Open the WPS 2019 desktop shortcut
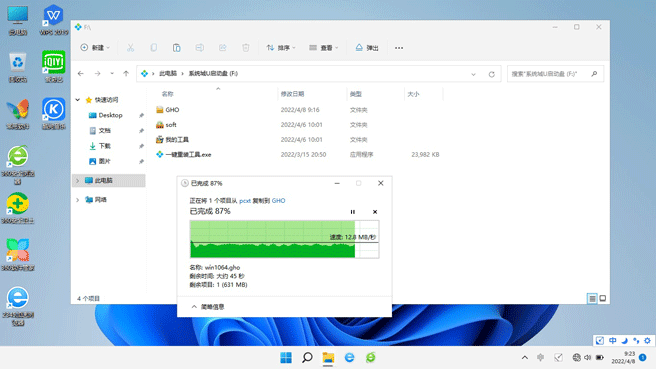This screenshot has height=369, width=656. (x=54, y=20)
